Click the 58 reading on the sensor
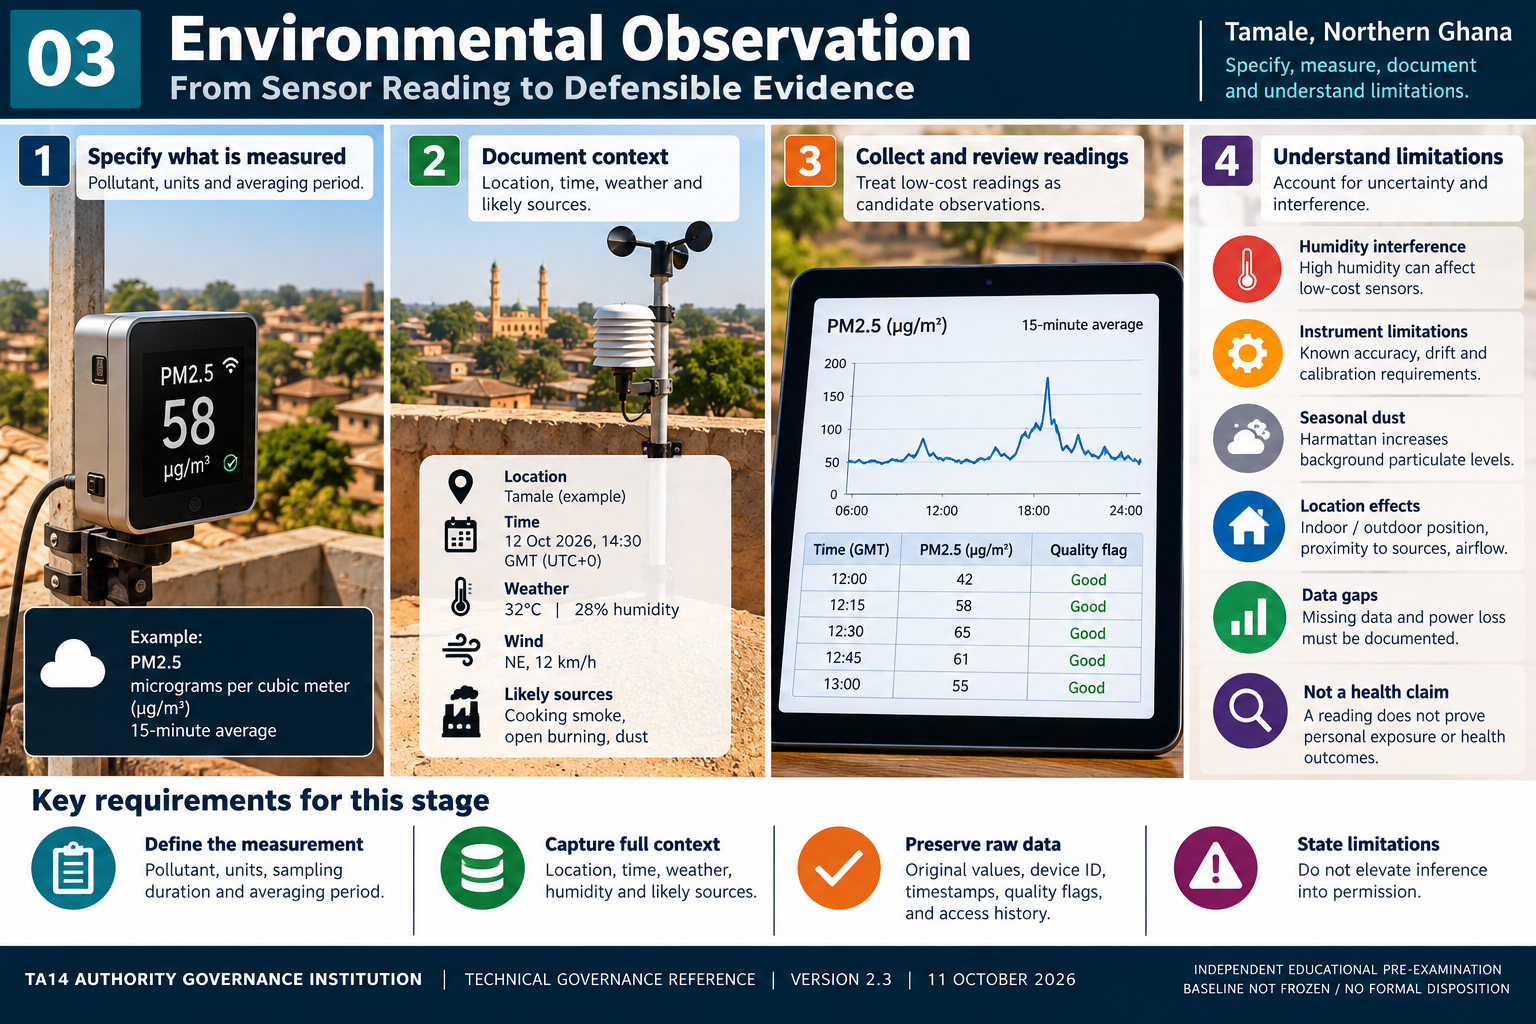 tap(189, 422)
